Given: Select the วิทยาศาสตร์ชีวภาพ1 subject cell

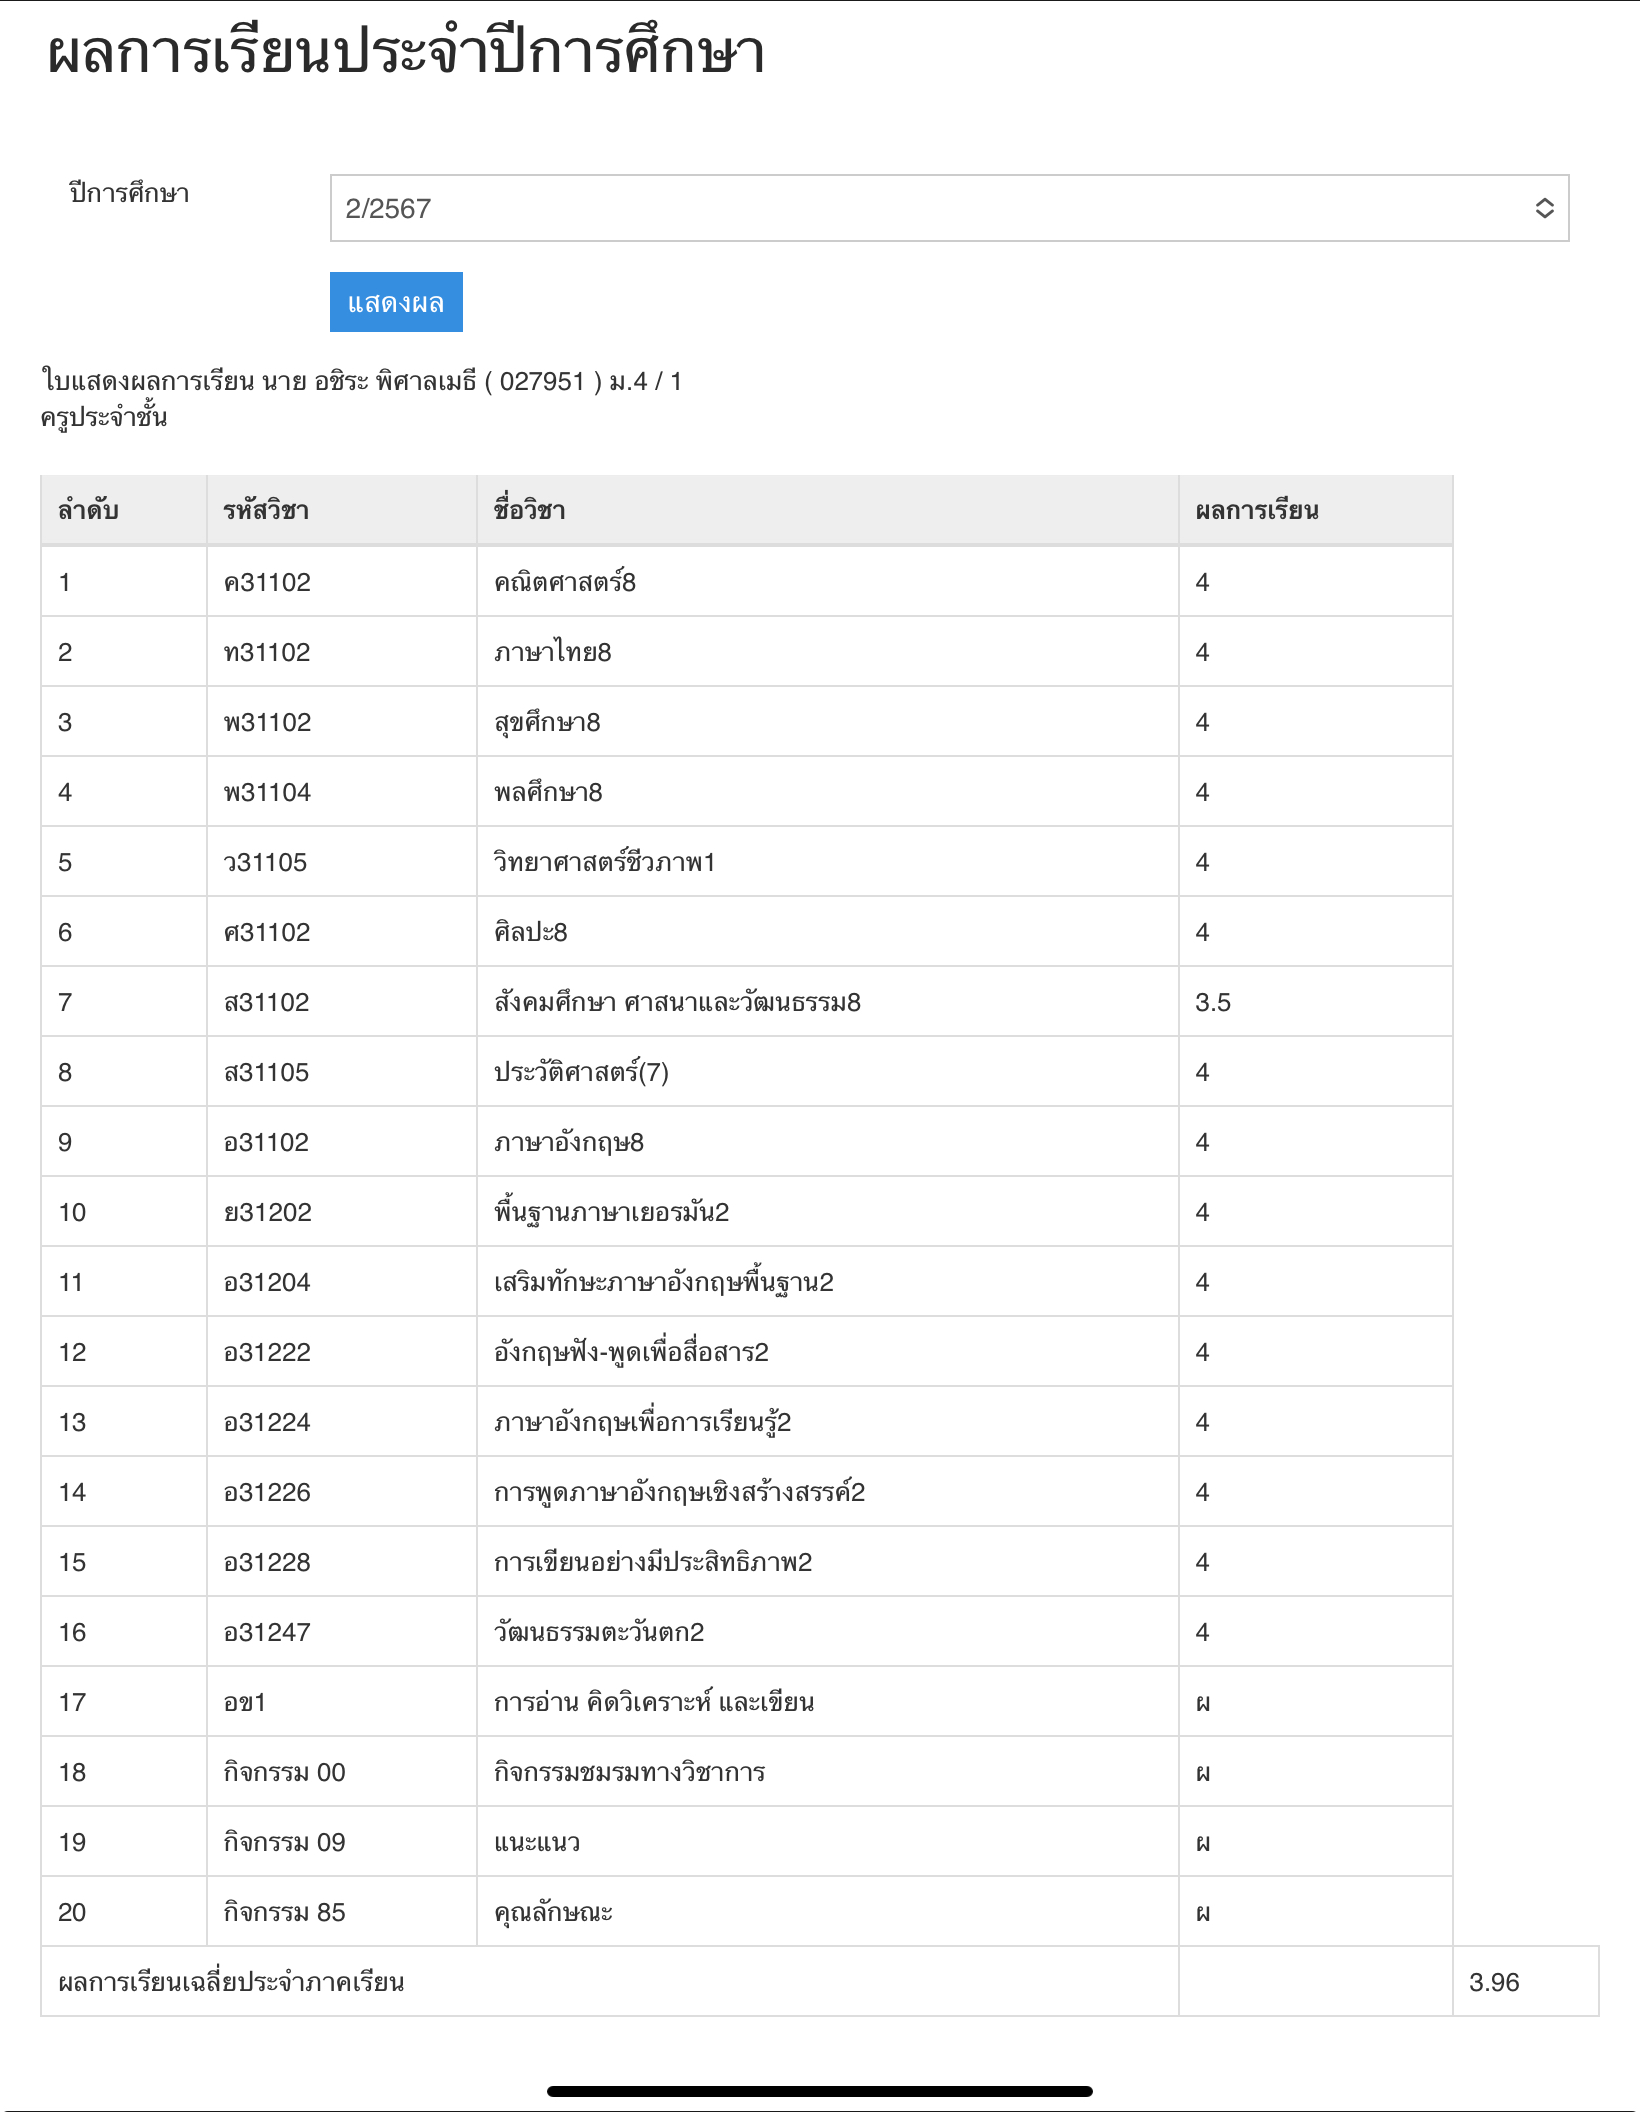Looking at the screenshot, I should pyautogui.click(x=605, y=862).
